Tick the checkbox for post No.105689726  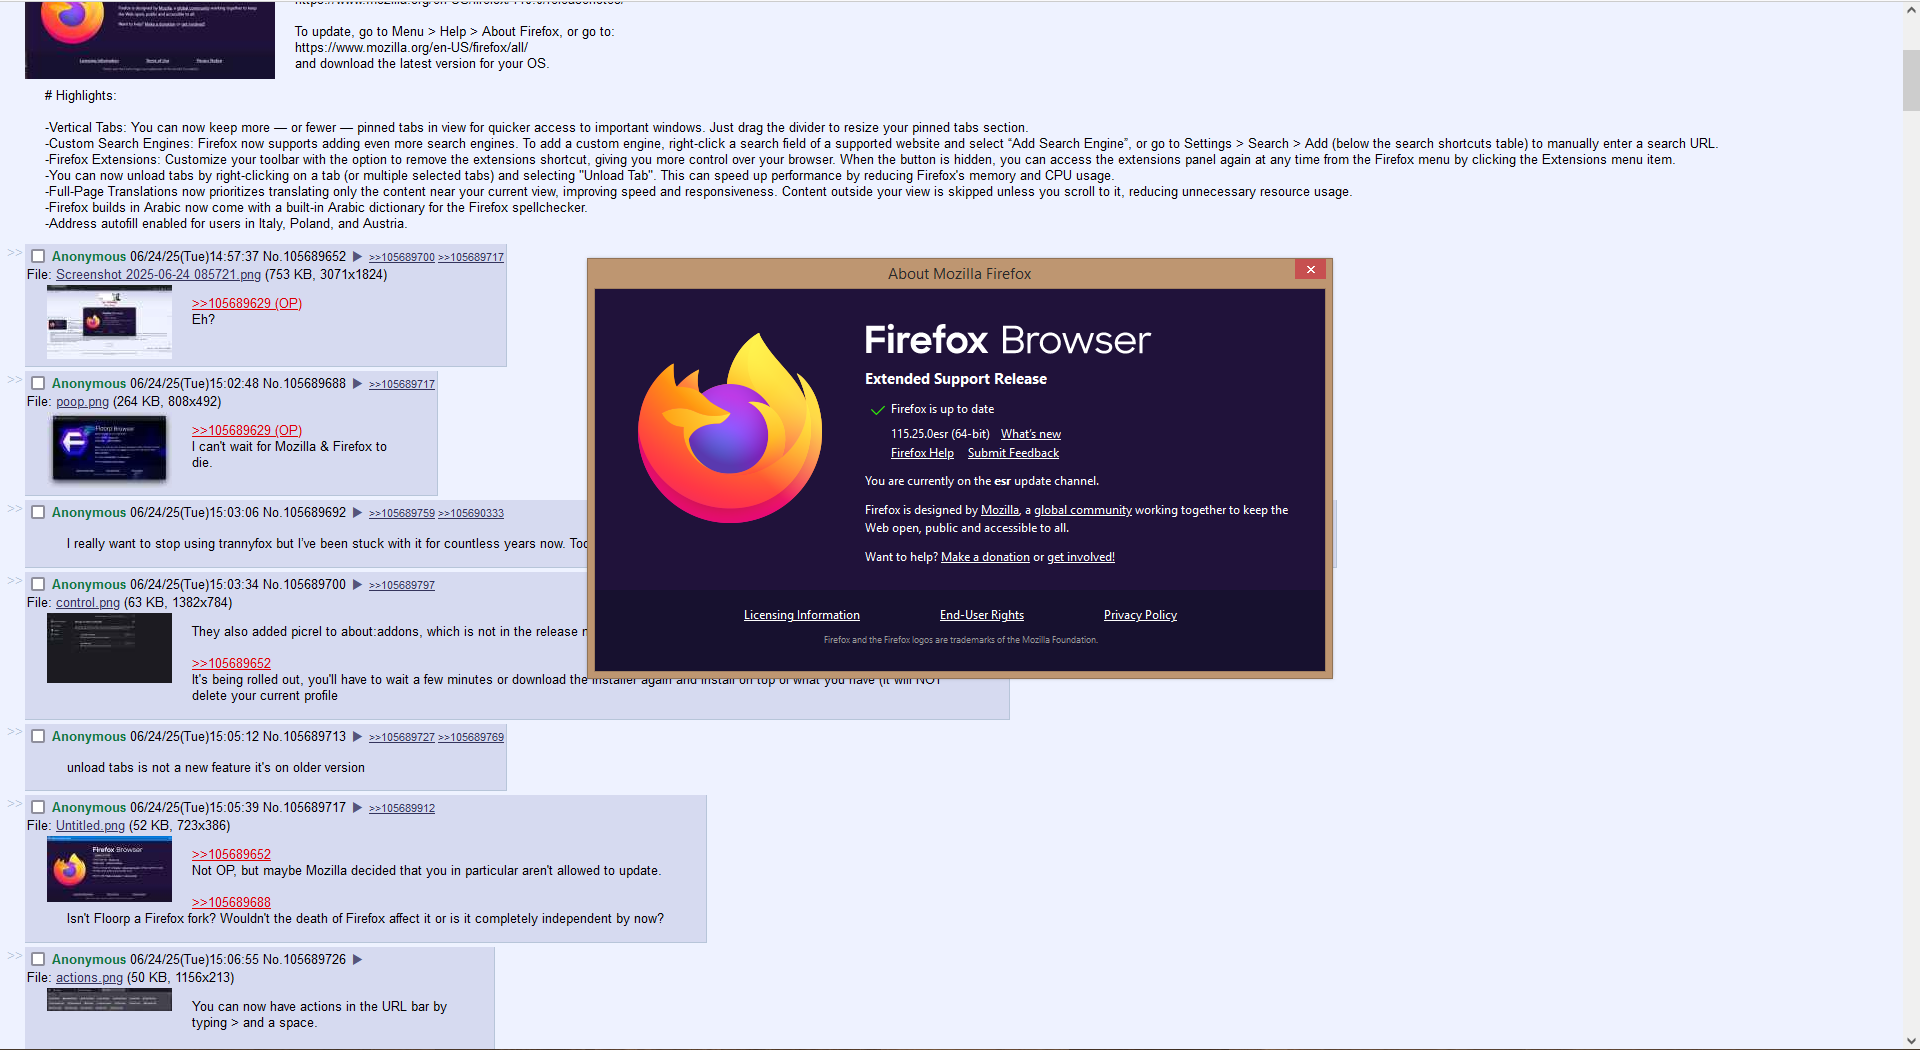click(x=38, y=959)
